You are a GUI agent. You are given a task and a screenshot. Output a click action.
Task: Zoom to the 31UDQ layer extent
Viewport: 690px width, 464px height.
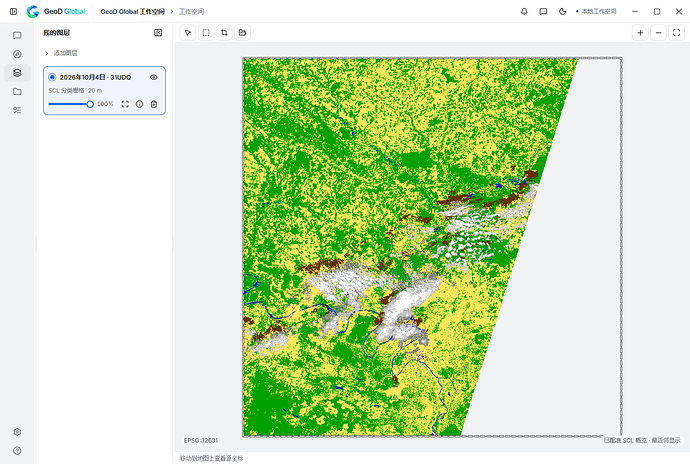point(125,104)
